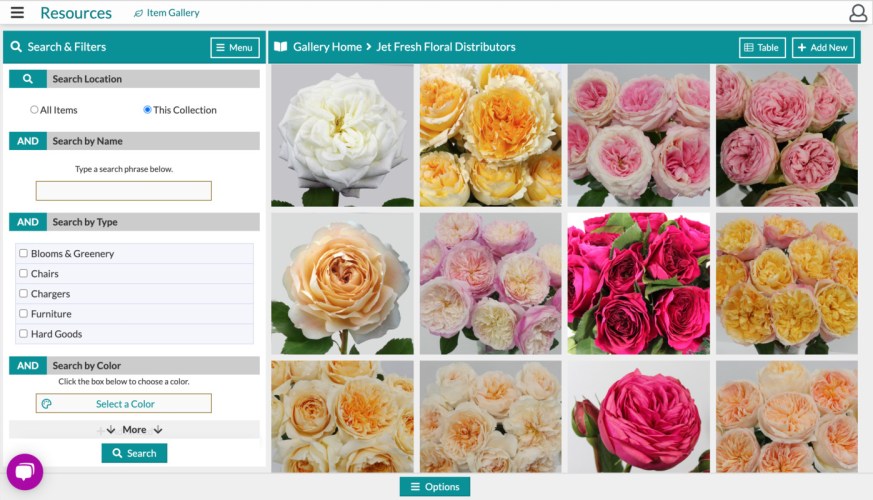Click the user account profile icon
Viewport: 873px width, 500px height.
857,13
